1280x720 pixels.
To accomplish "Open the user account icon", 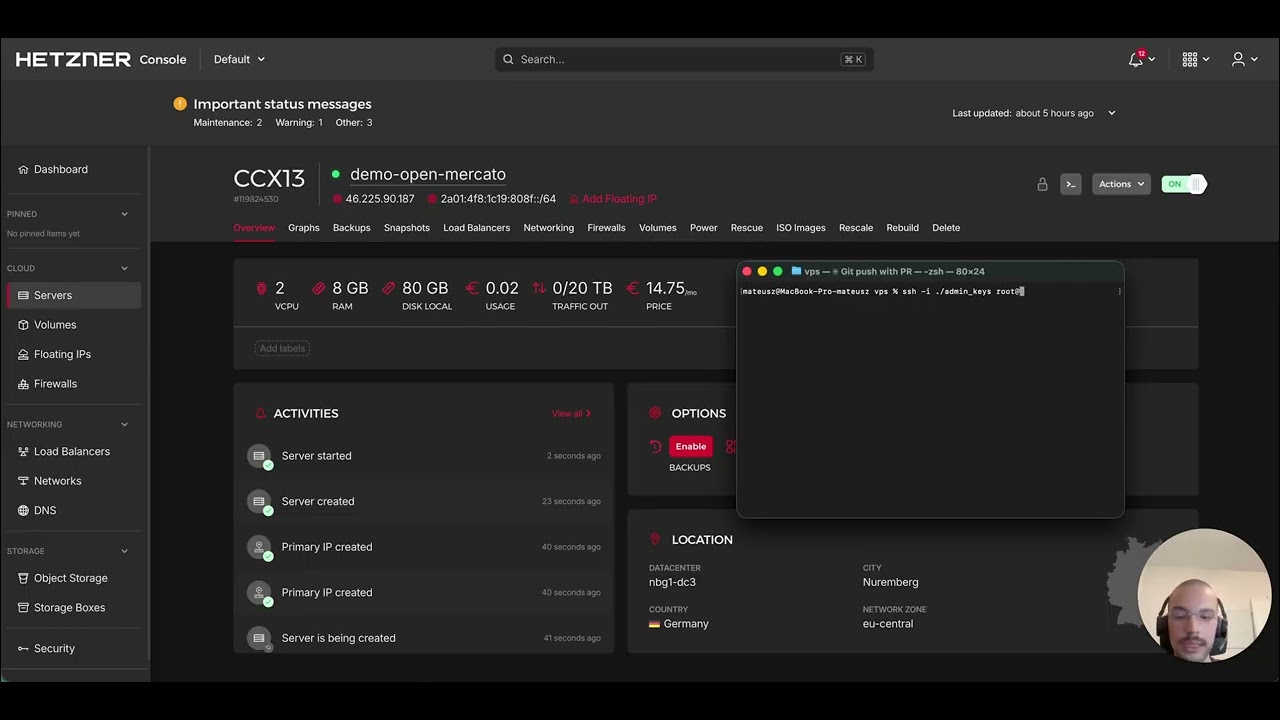I will pyautogui.click(x=1239, y=60).
